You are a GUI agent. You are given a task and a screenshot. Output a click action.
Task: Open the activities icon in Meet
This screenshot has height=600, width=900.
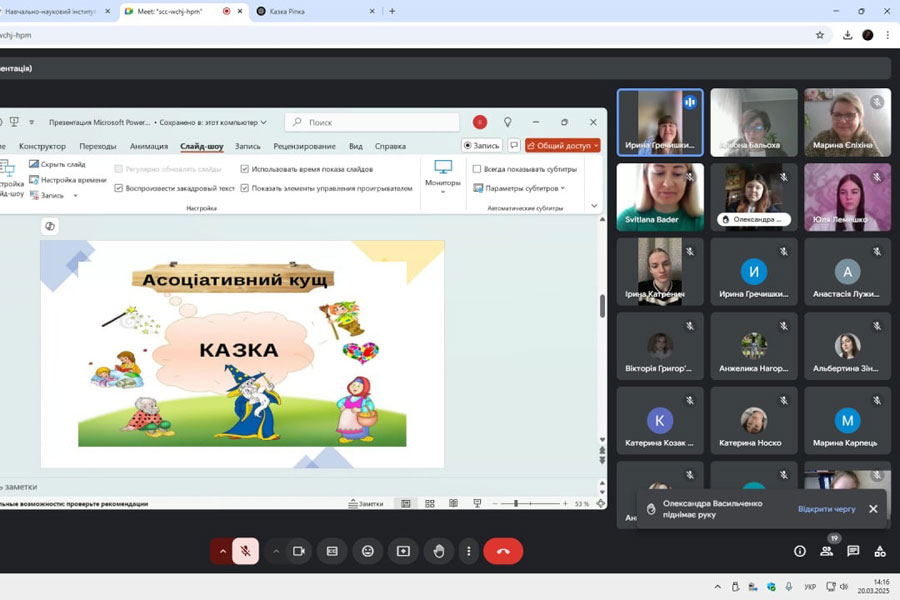[880, 551]
